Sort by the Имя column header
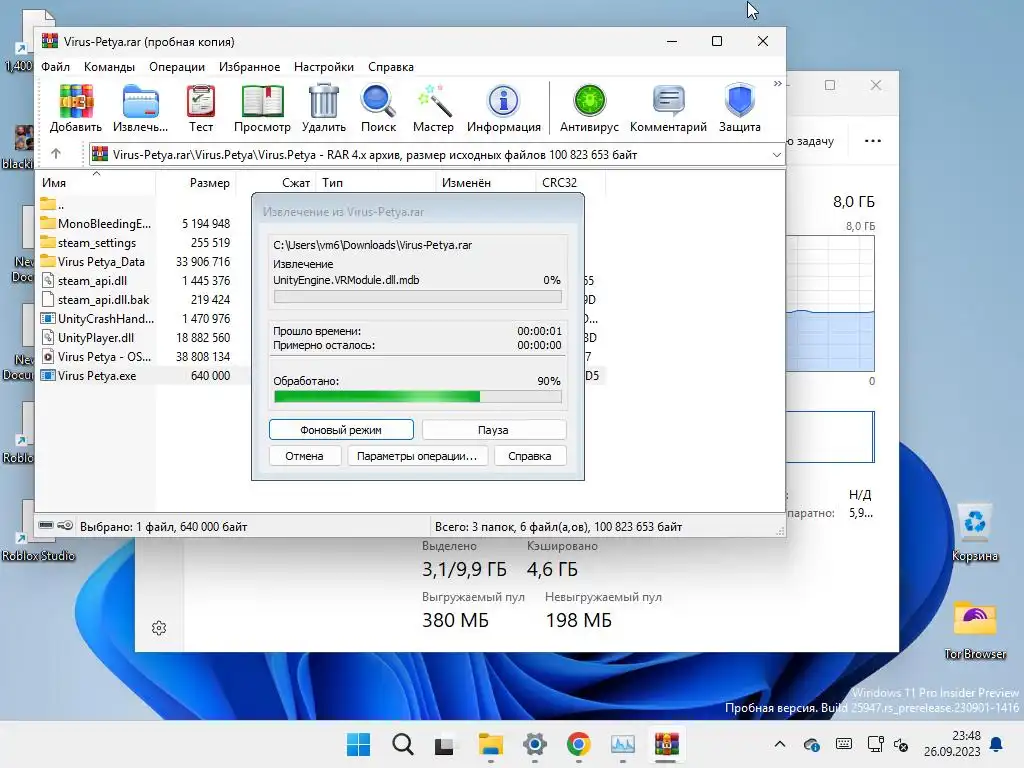 [96, 183]
